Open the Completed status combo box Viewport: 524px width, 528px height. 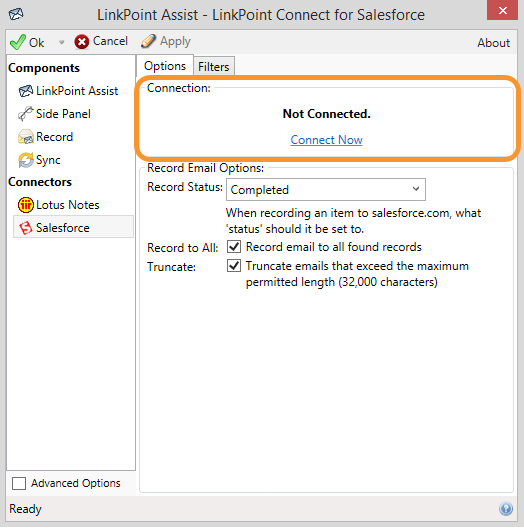click(x=326, y=190)
